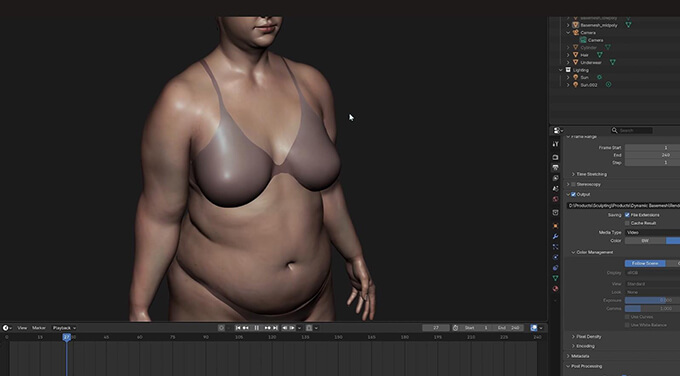The image size is (680, 376).
Task: Open the Modifiers wrench properties tab
Action: click(556, 236)
